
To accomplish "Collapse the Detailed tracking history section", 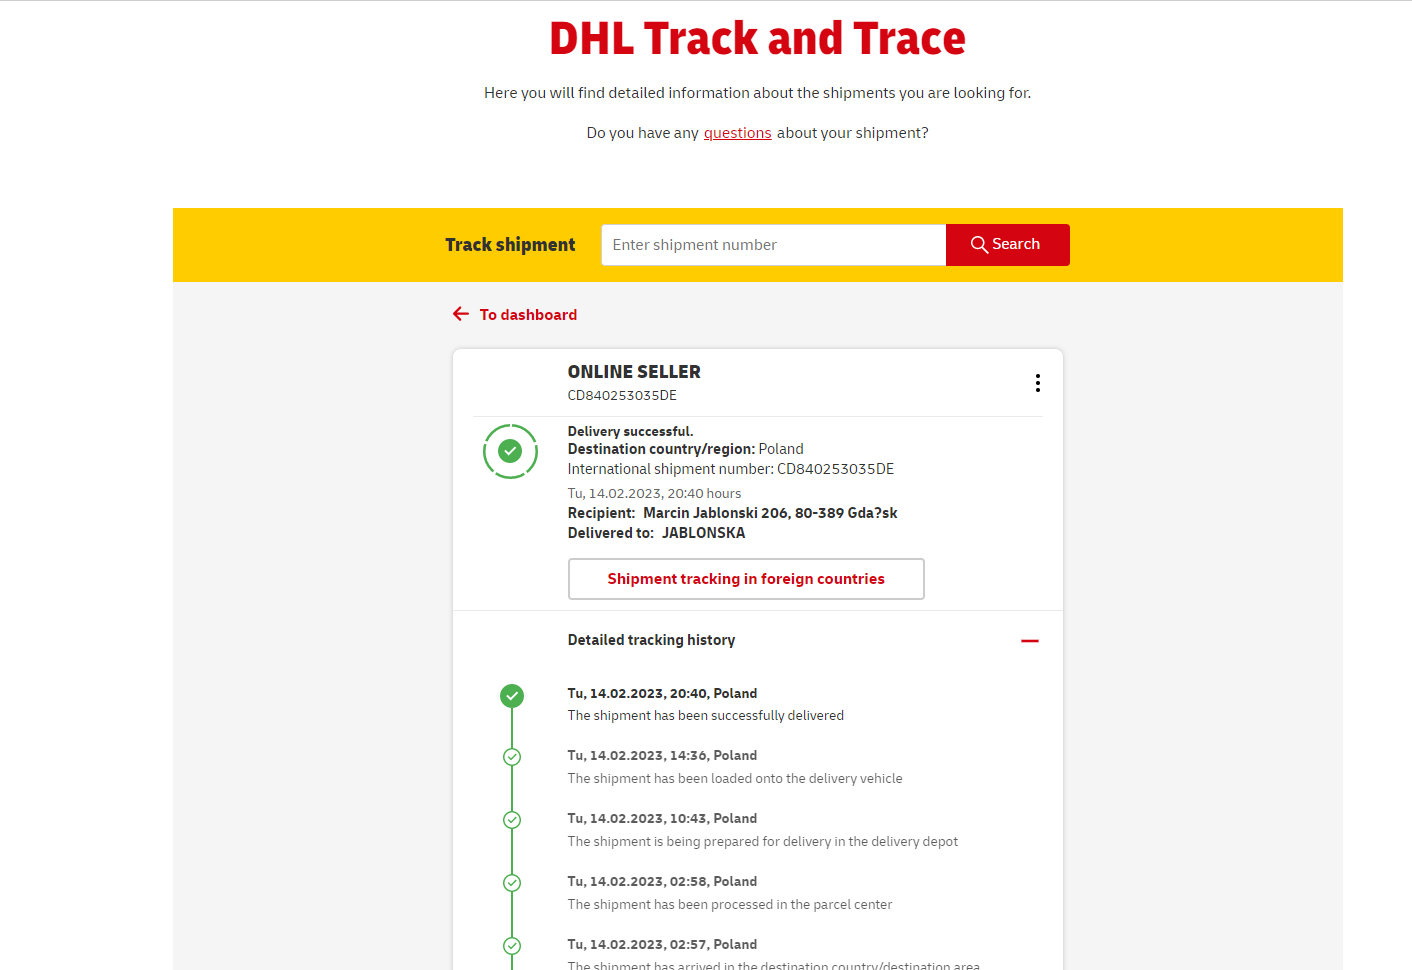I will click(1029, 641).
